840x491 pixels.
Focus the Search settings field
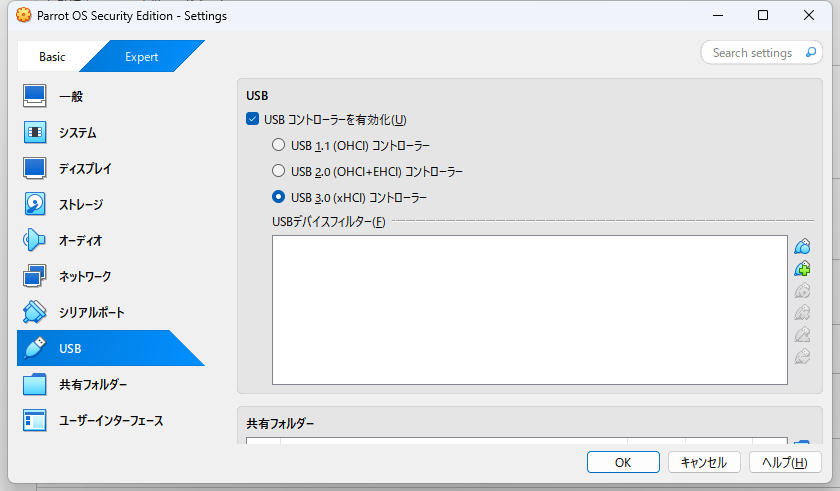coord(761,52)
